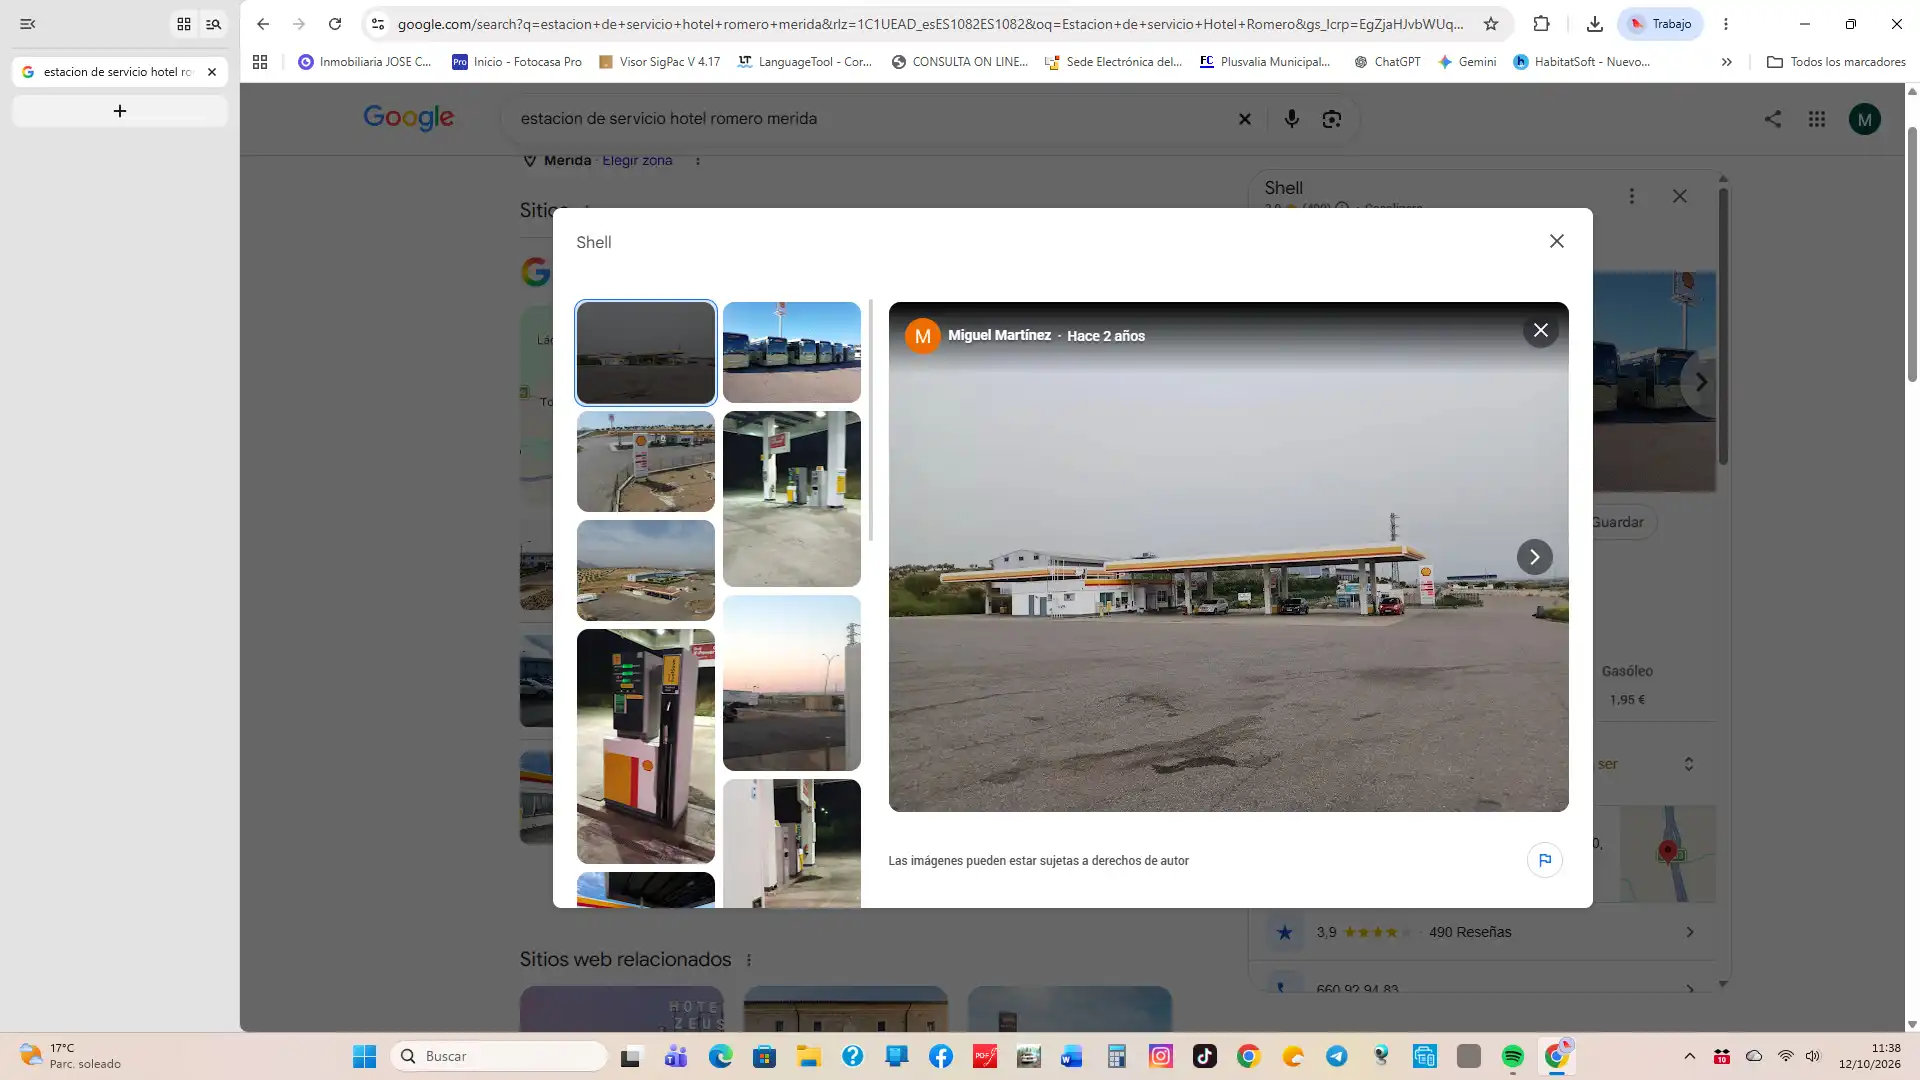Share the search results page
The width and height of the screenshot is (1920, 1080).
pos(1773,119)
